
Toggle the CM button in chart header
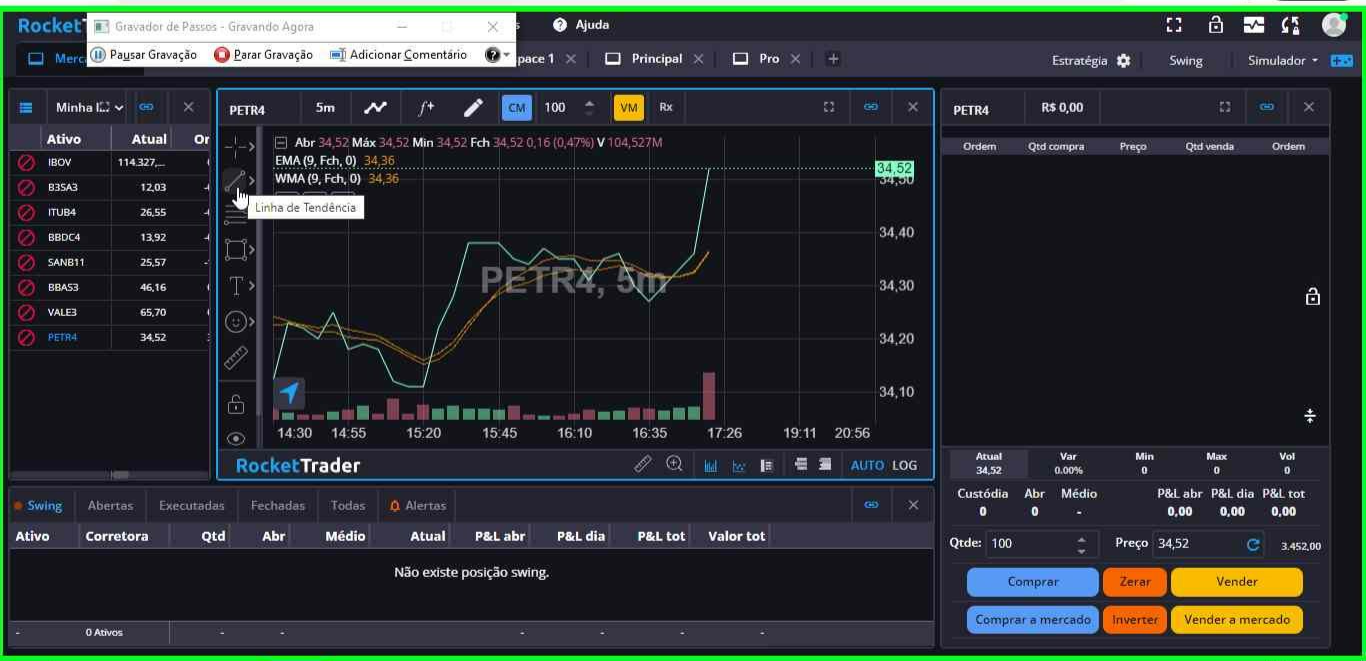517,108
